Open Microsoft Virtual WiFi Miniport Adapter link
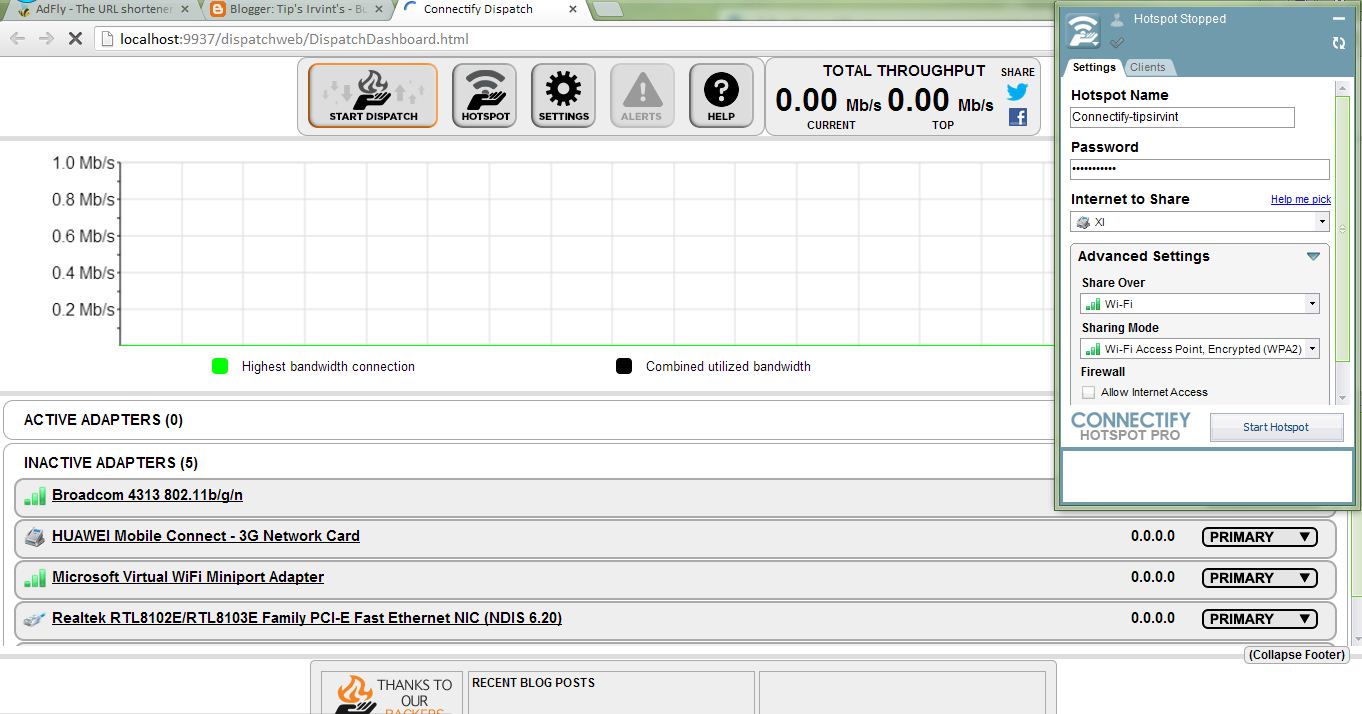This screenshot has width=1362, height=714. click(x=188, y=577)
